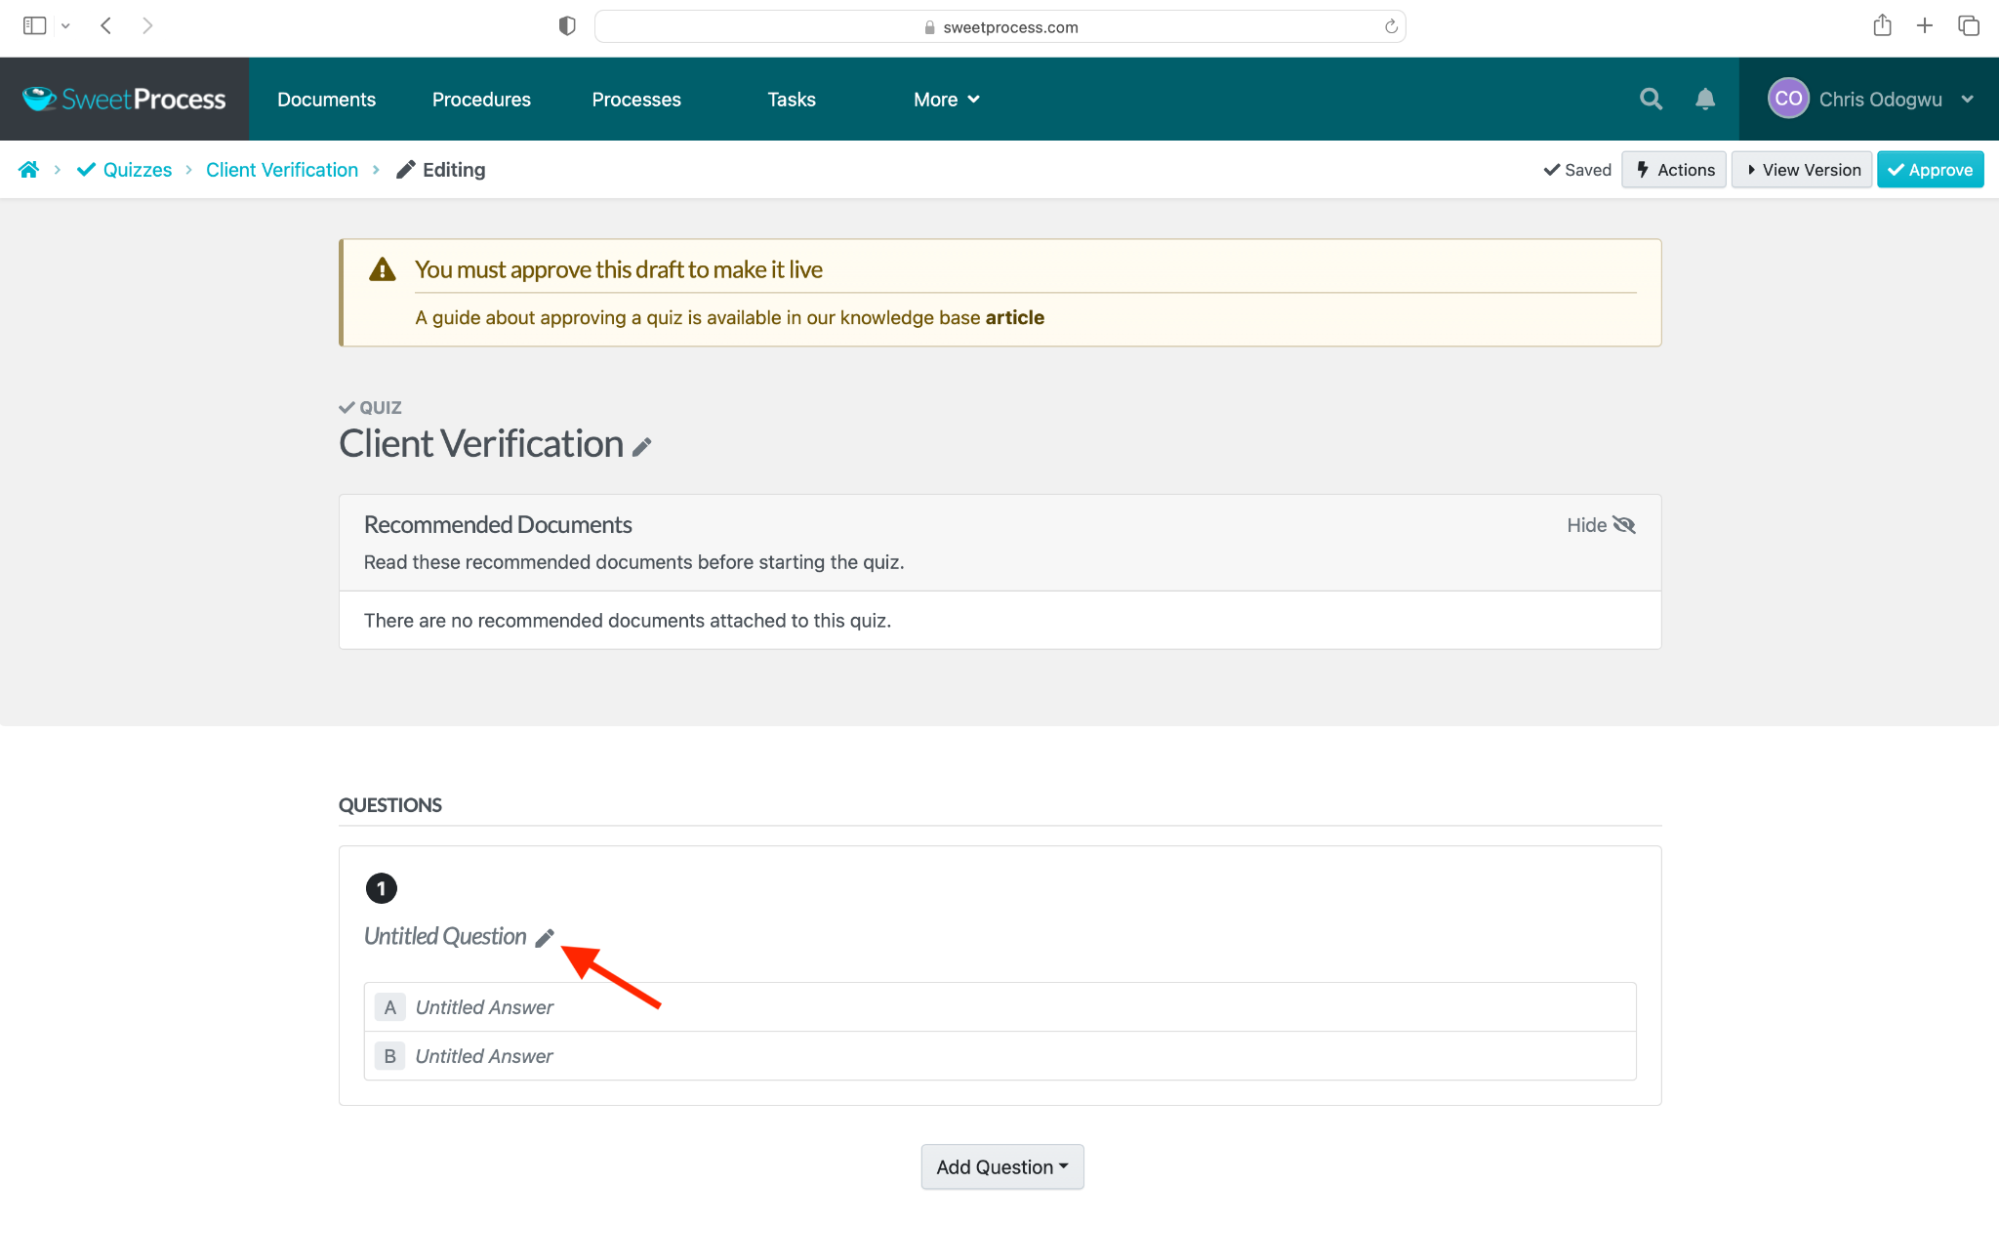Image resolution: width=1999 pixels, height=1233 pixels.
Task: Click the QUESTIONS section heading
Action: 390,805
